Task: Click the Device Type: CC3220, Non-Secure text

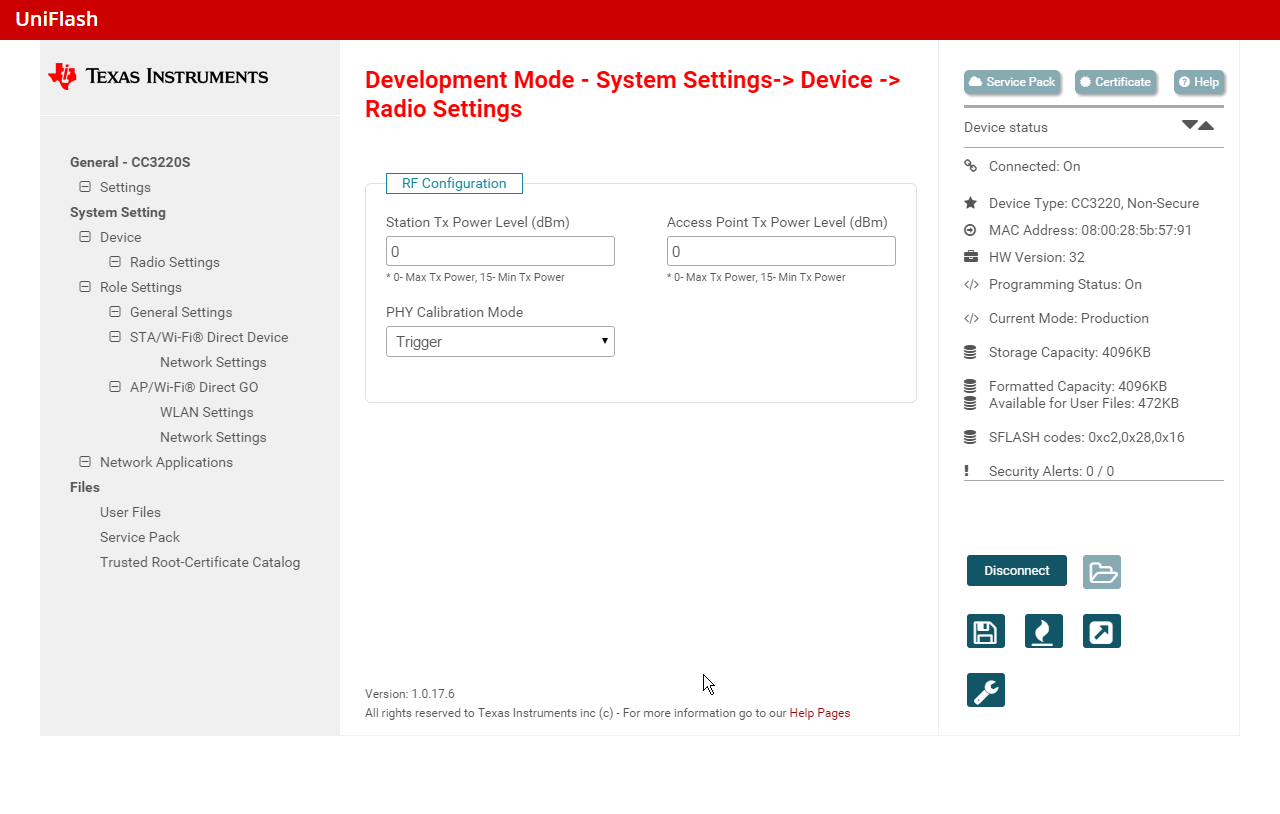Action: (x=1094, y=203)
